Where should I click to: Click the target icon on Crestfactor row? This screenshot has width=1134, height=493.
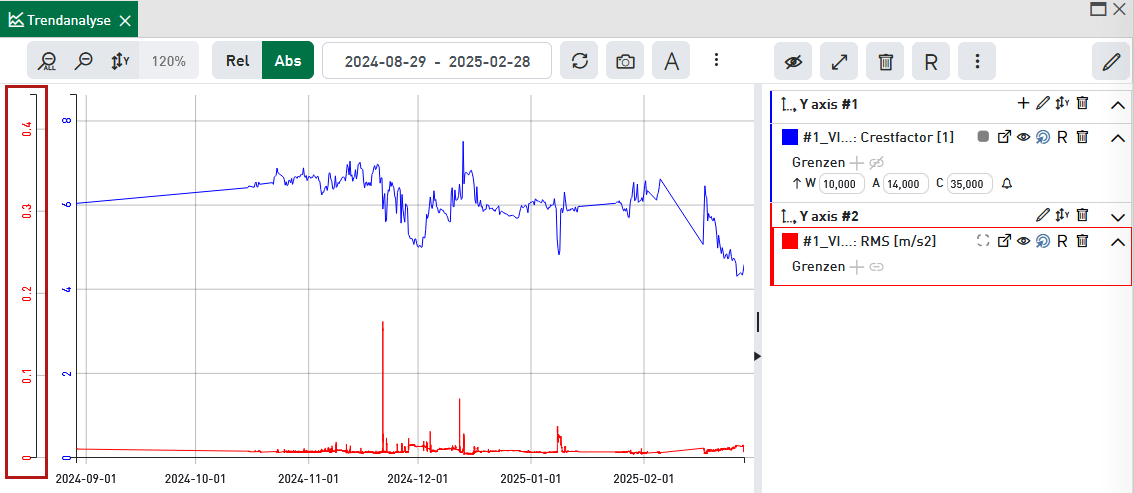[x=1042, y=137]
